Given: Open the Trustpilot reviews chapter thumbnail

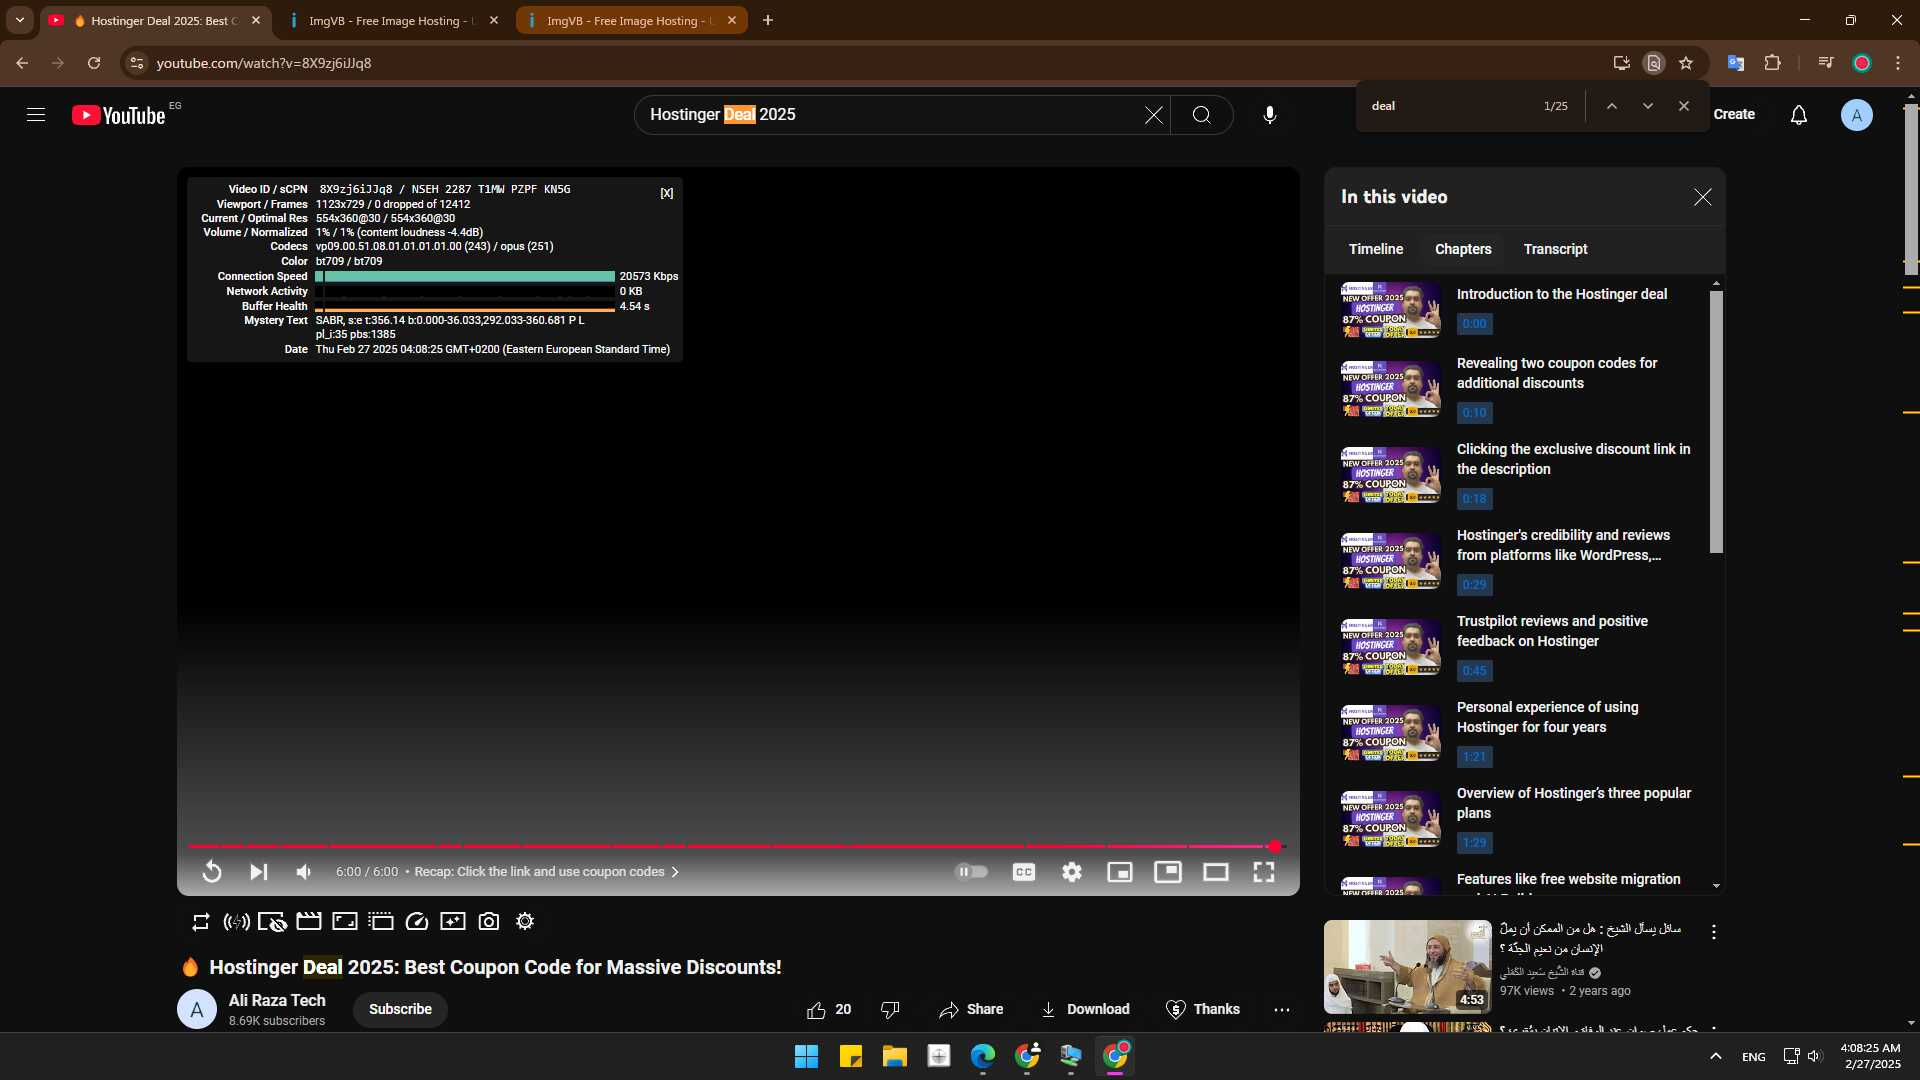Looking at the screenshot, I should pyautogui.click(x=1391, y=647).
